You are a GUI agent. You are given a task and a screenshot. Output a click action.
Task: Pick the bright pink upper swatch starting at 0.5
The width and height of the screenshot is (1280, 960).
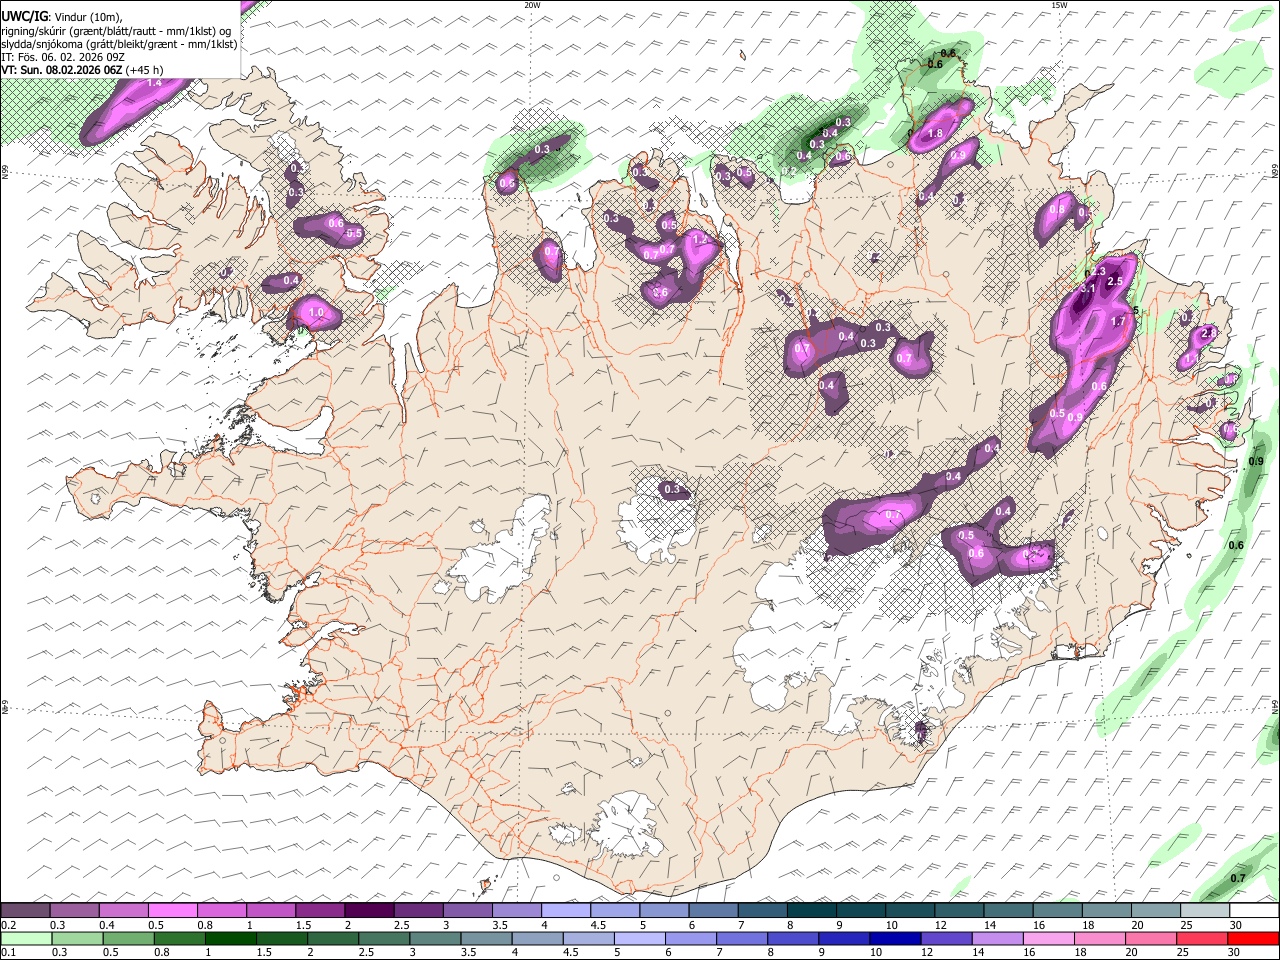[172, 910]
